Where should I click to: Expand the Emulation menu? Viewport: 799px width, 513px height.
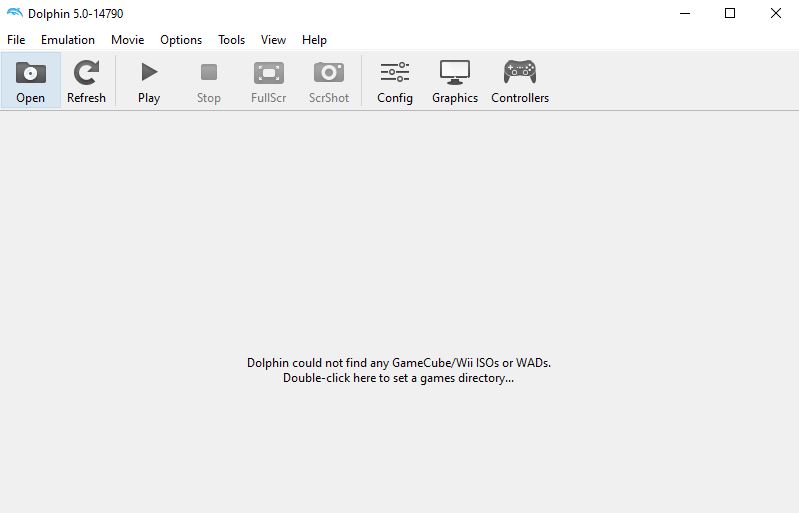click(68, 40)
